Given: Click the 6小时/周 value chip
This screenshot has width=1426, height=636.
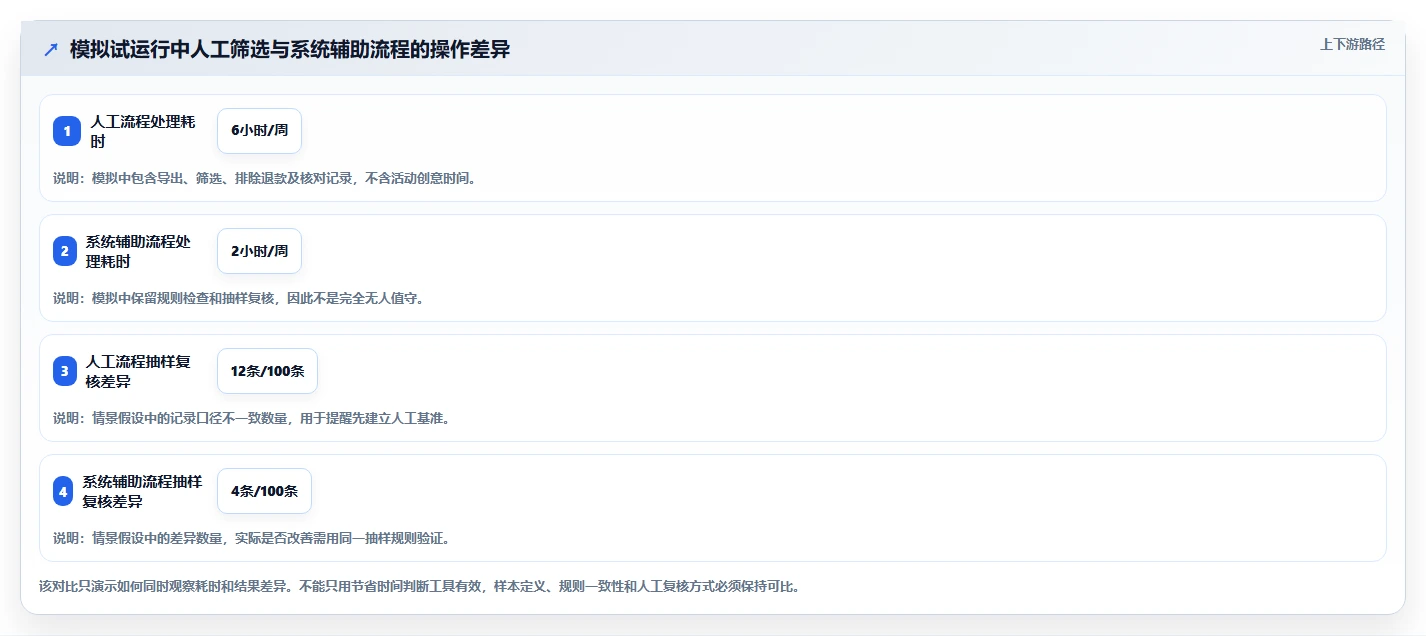Looking at the screenshot, I should [x=259, y=131].
